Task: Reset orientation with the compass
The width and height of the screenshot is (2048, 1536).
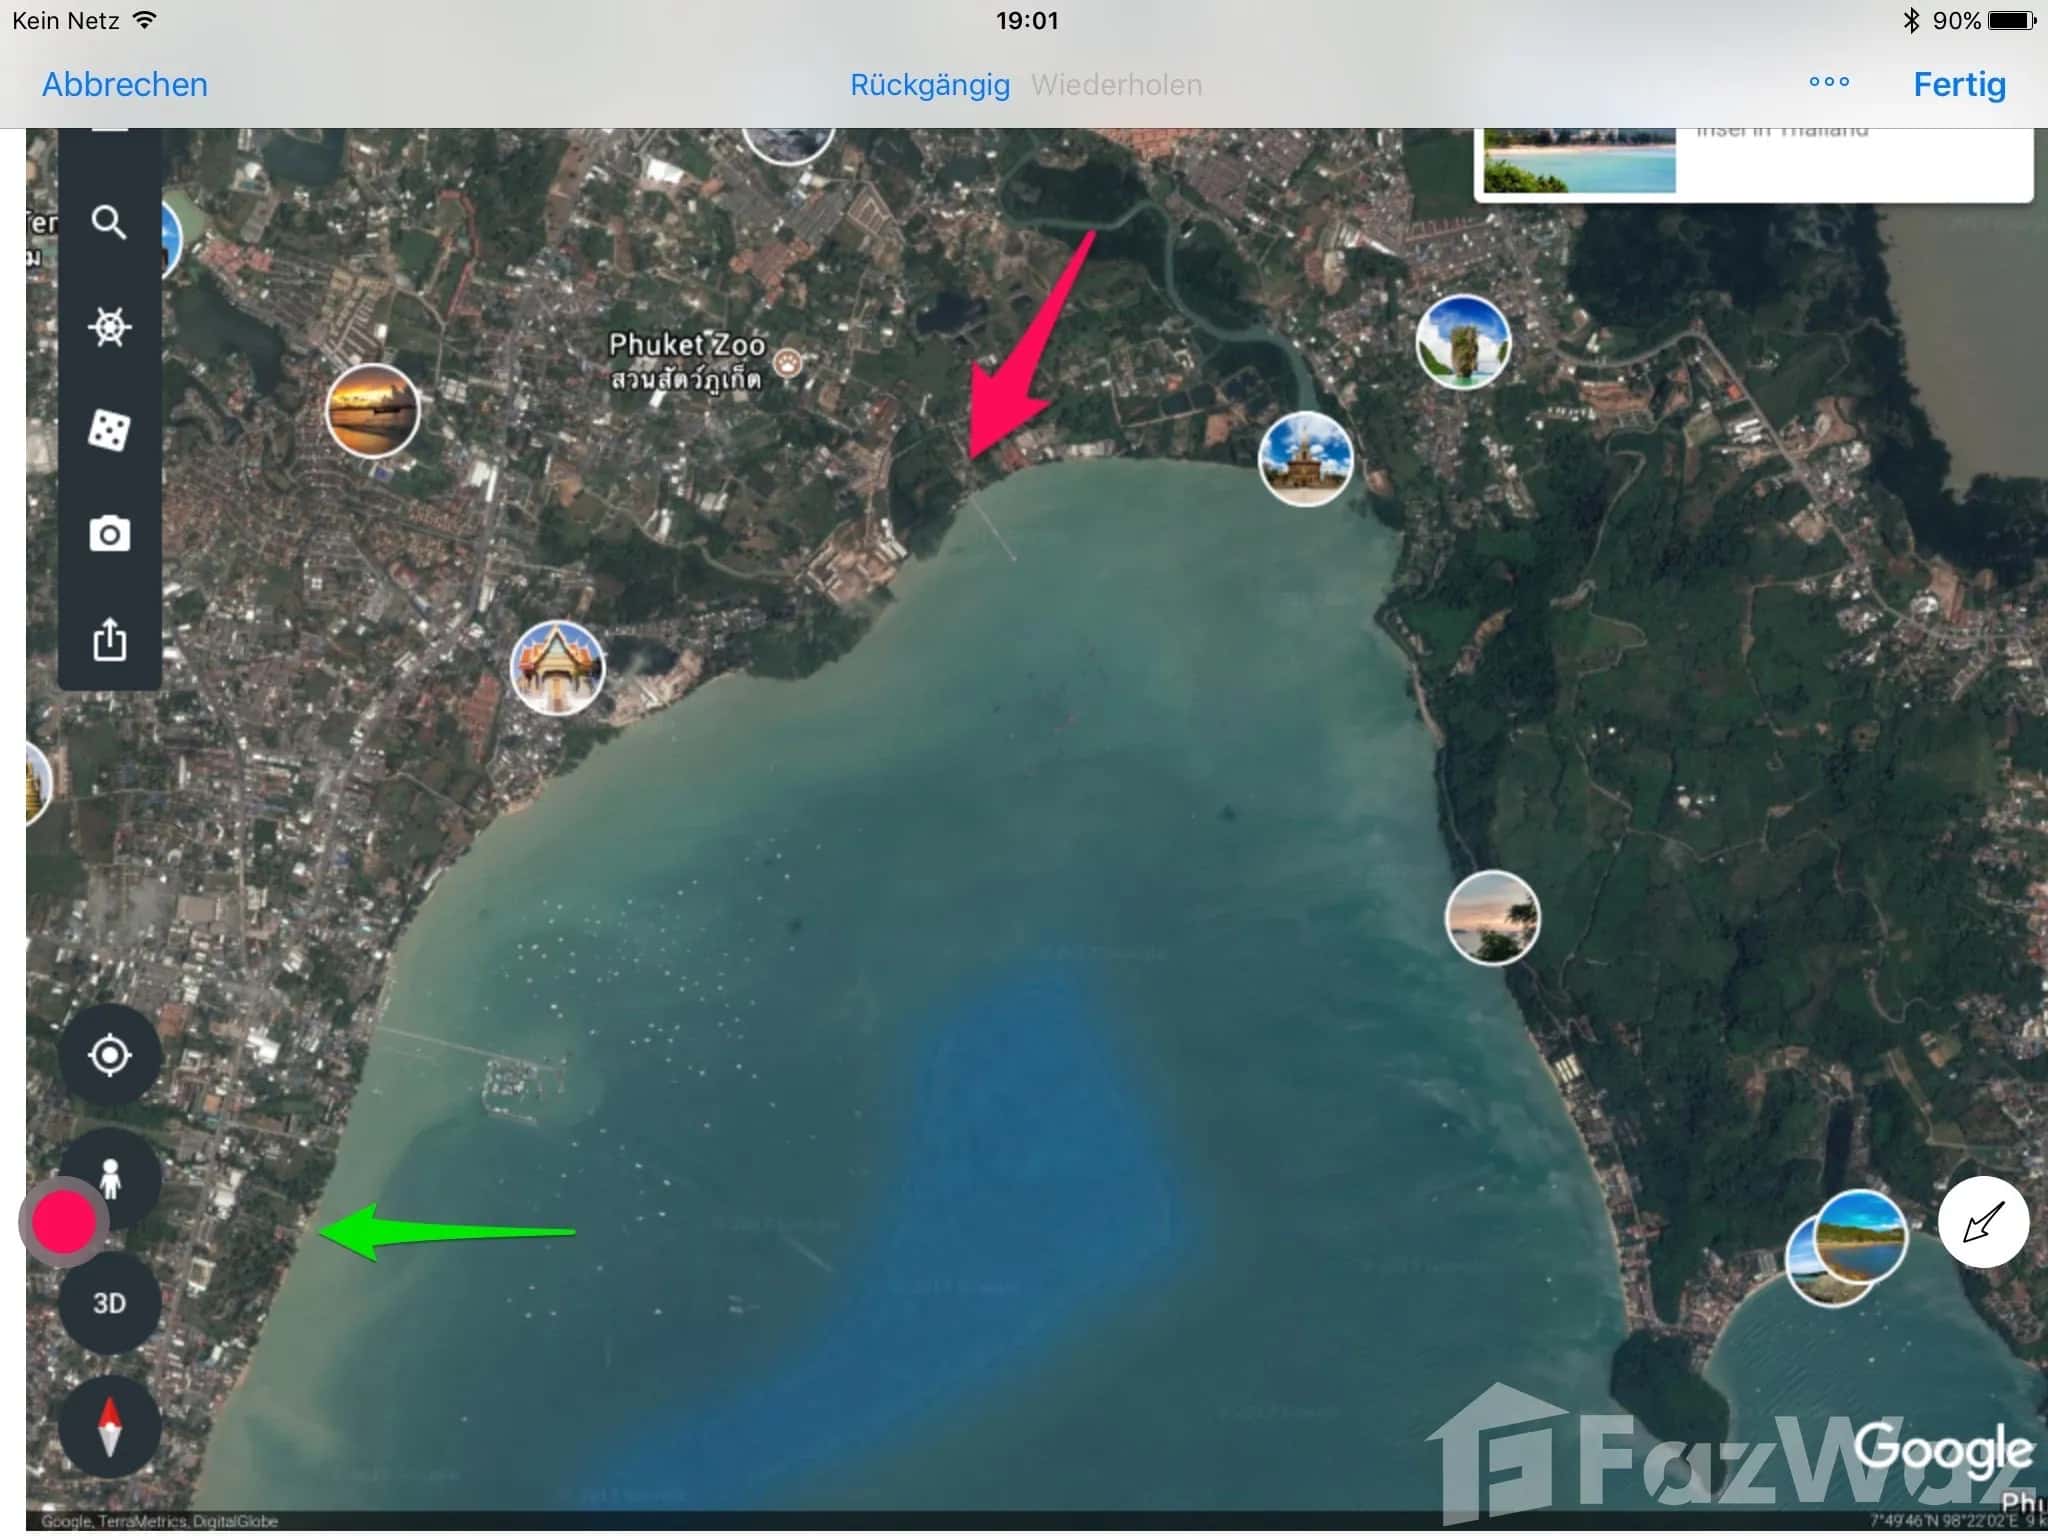Action: (x=109, y=1427)
